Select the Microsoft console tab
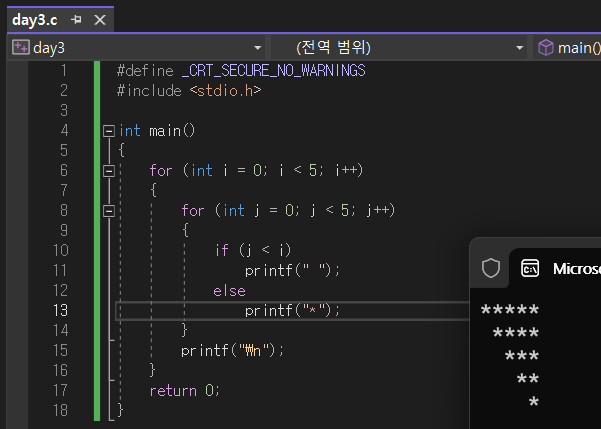 555,268
